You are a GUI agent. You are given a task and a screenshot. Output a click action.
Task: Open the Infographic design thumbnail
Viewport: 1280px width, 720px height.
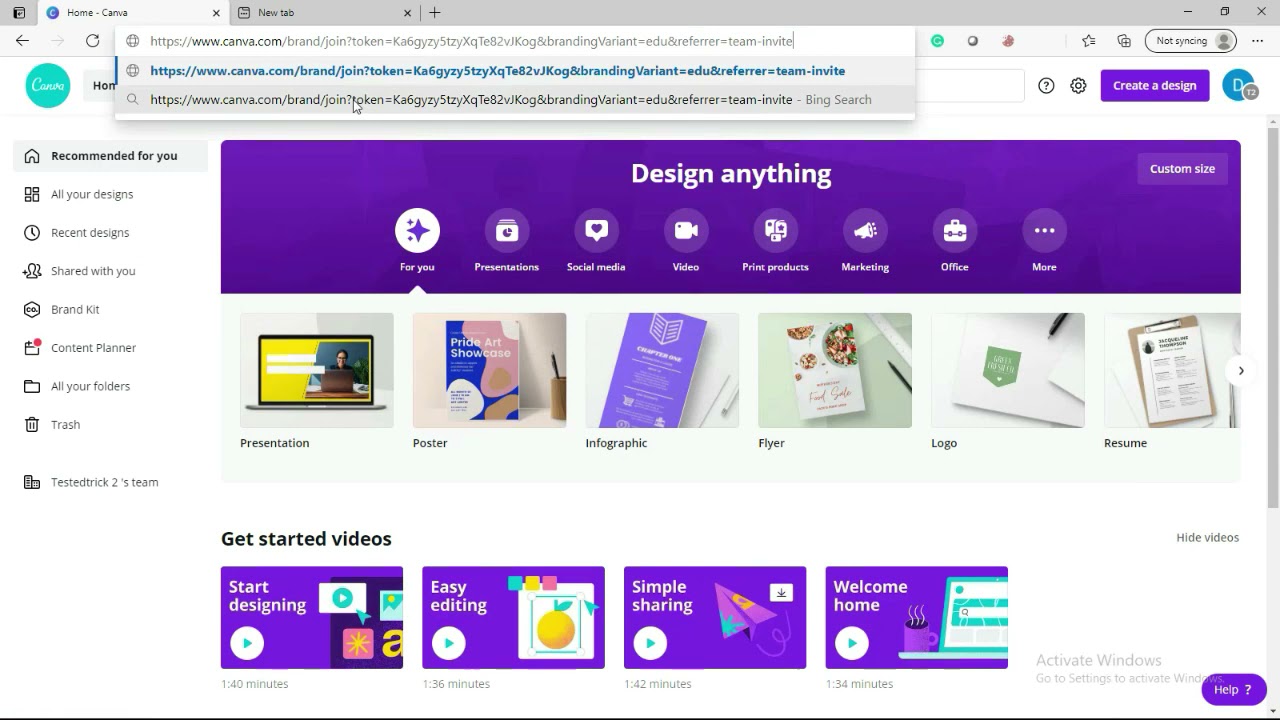pyautogui.click(x=662, y=371)
